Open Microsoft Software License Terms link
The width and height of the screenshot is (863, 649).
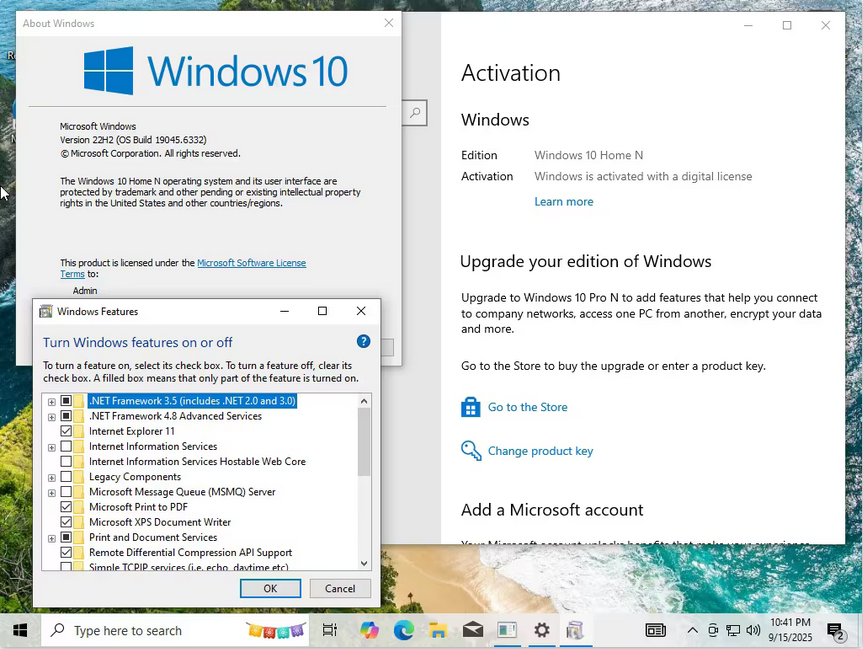point(252,263)
